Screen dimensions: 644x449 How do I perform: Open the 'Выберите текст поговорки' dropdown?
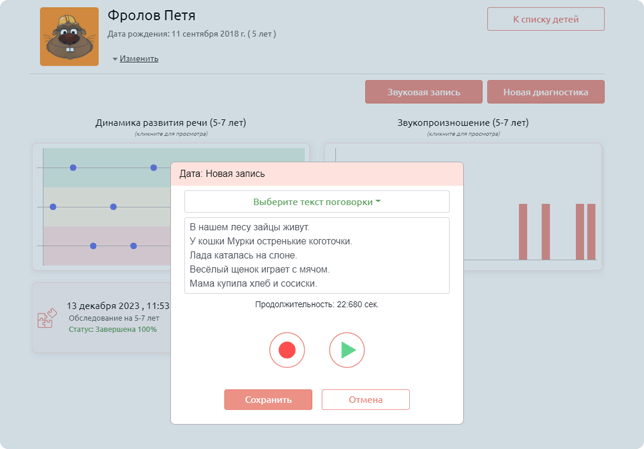click(316, 202)
